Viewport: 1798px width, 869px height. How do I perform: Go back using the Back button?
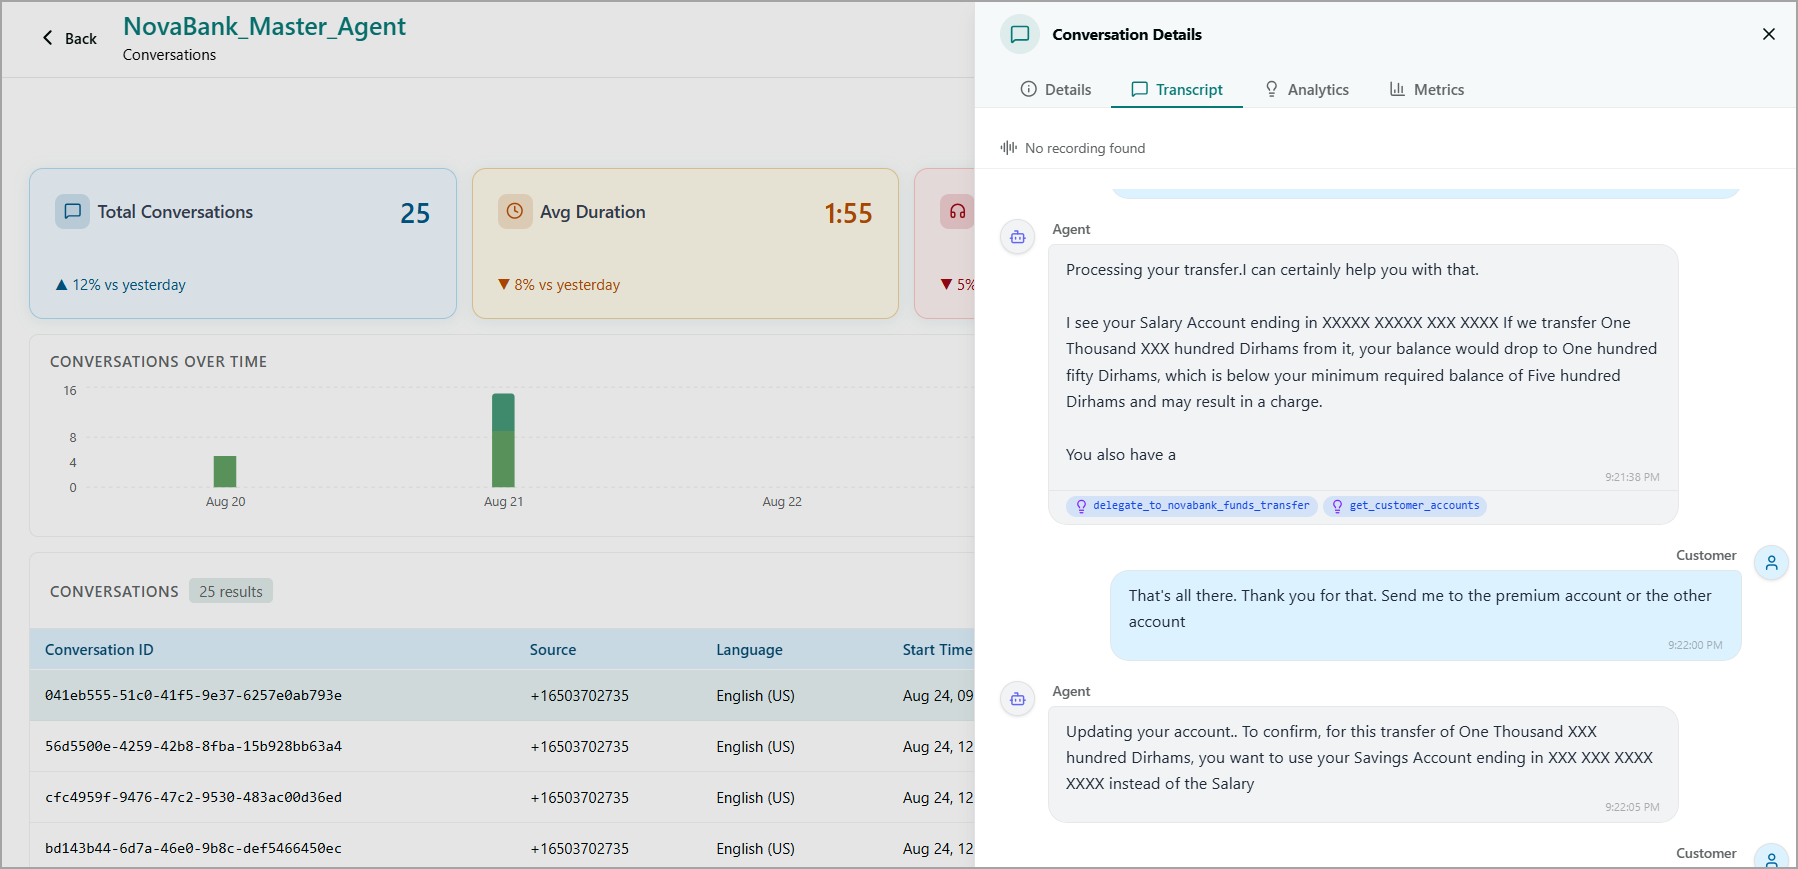click(69, 38)
